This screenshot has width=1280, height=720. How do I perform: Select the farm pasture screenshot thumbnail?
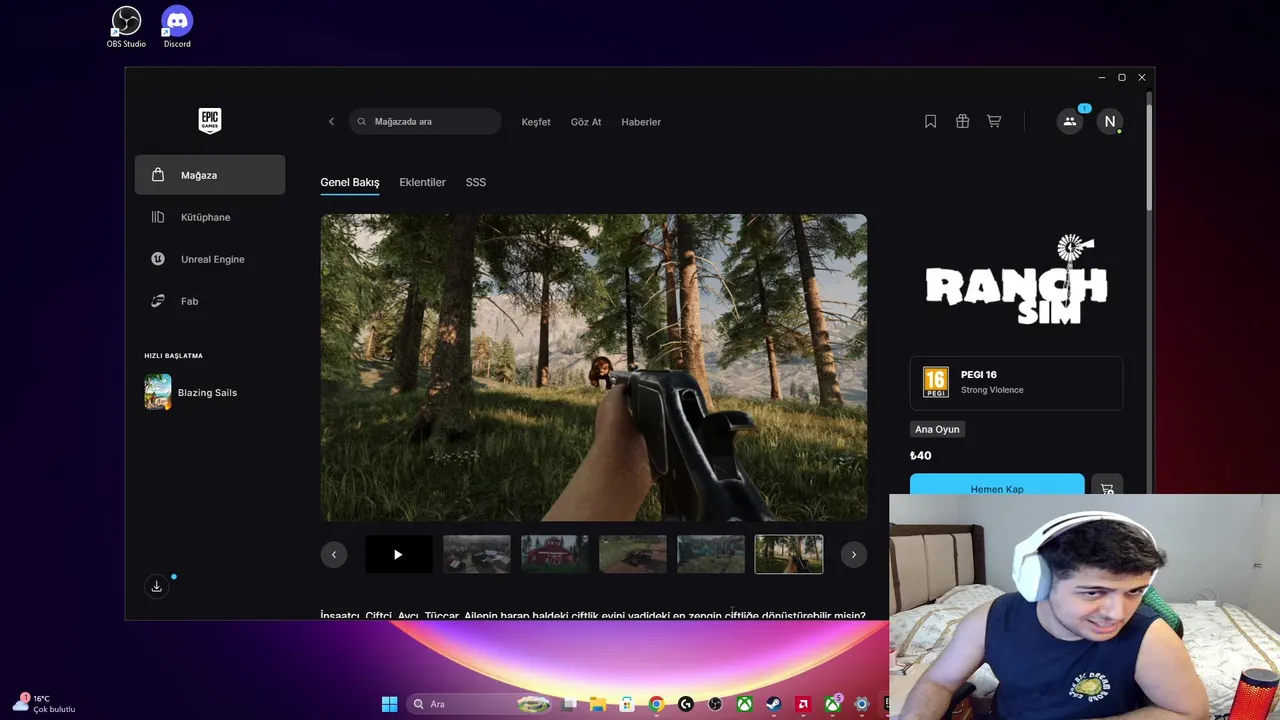tap(711, 554)
